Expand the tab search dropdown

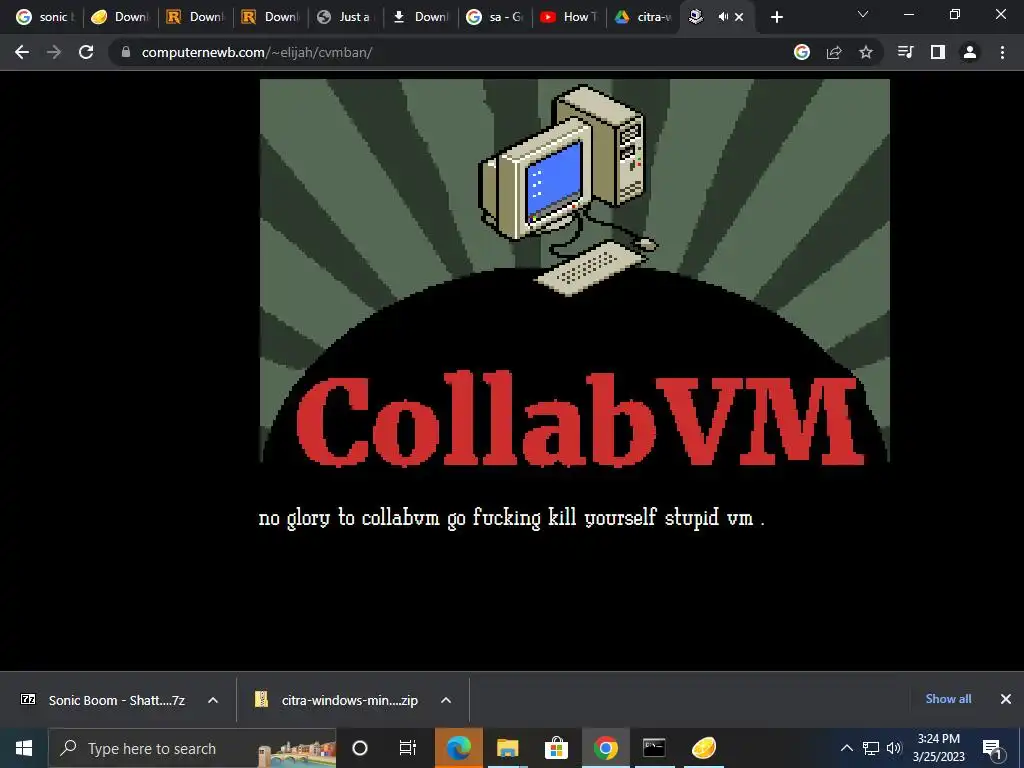point(863,14)
